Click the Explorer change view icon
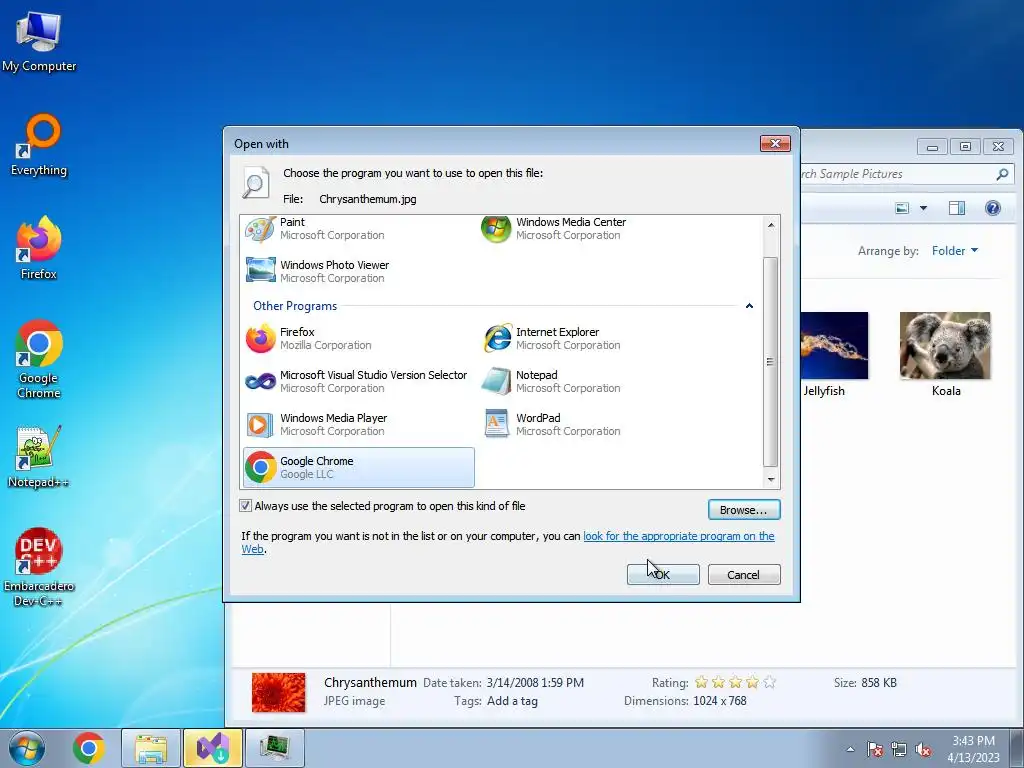Image resolution: width=1024 pixels, height=768 pixels. tap(902, 208)
